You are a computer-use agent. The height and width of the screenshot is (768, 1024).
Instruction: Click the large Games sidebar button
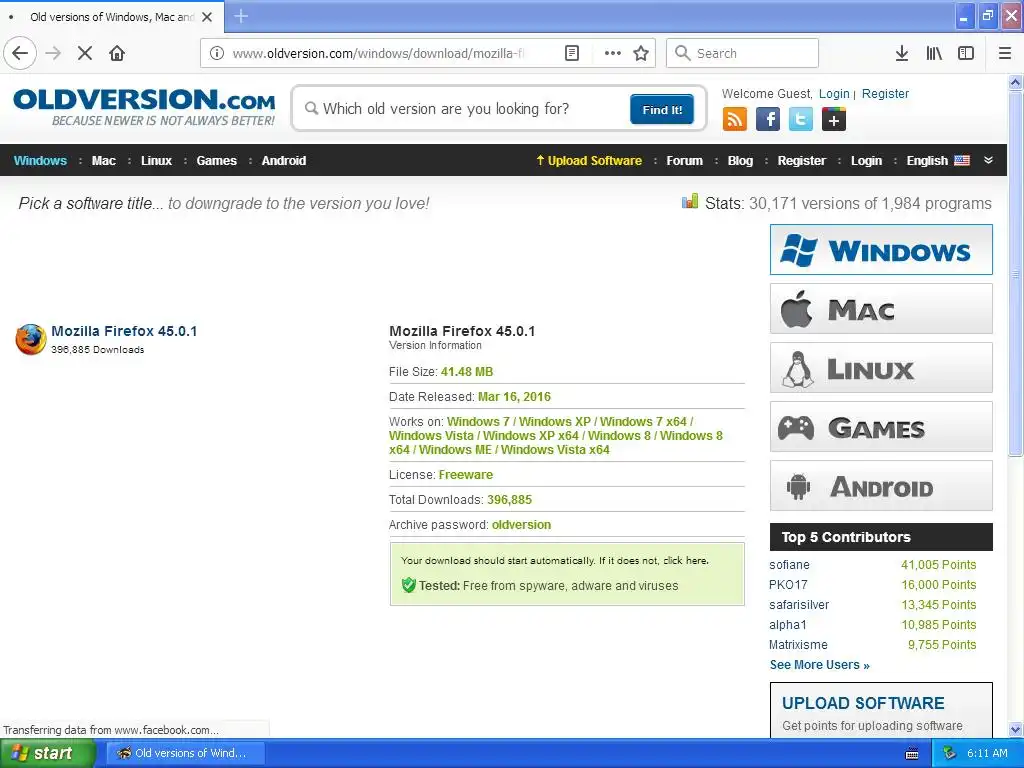tap(881, 426)
